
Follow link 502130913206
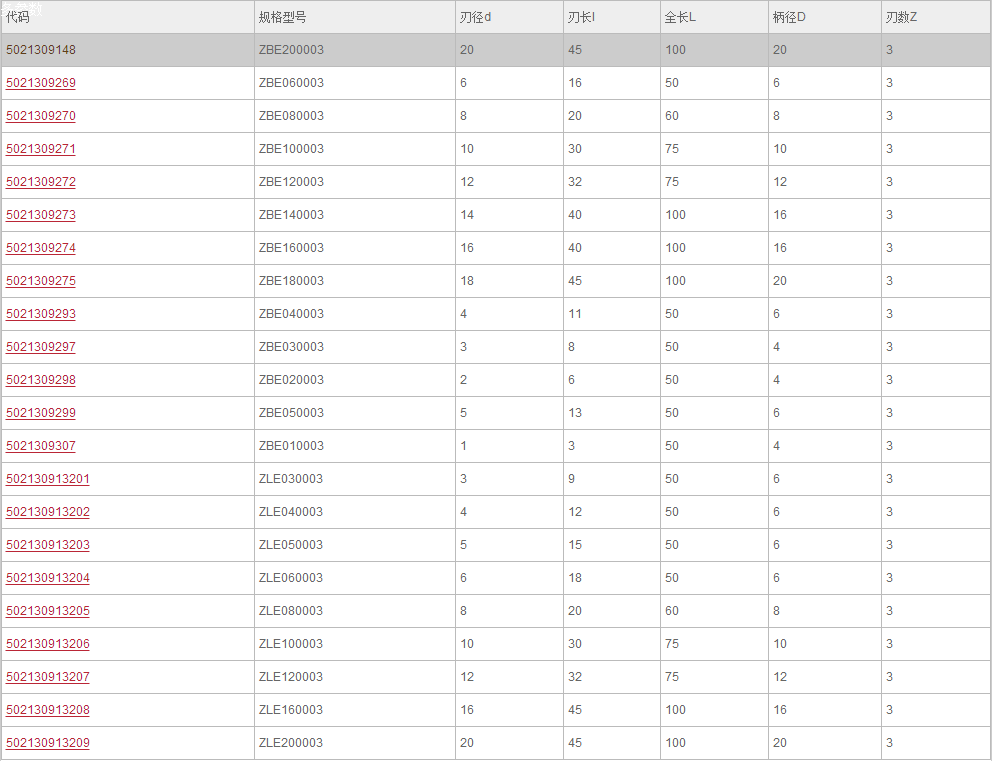(48, 644)
